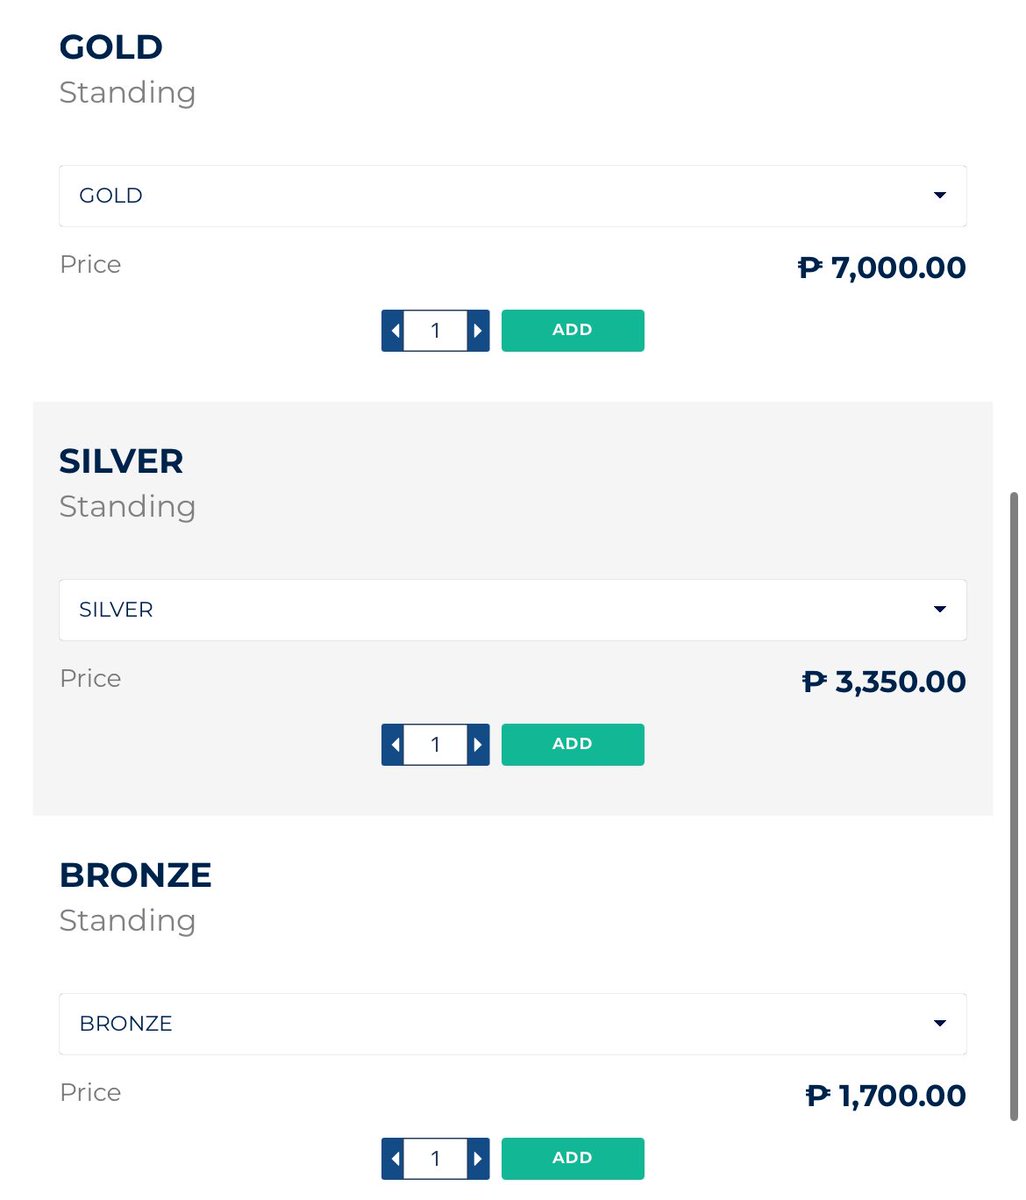Add Bronze standing ticket to cart
1026x1200 pixels.
[572, 1159]
